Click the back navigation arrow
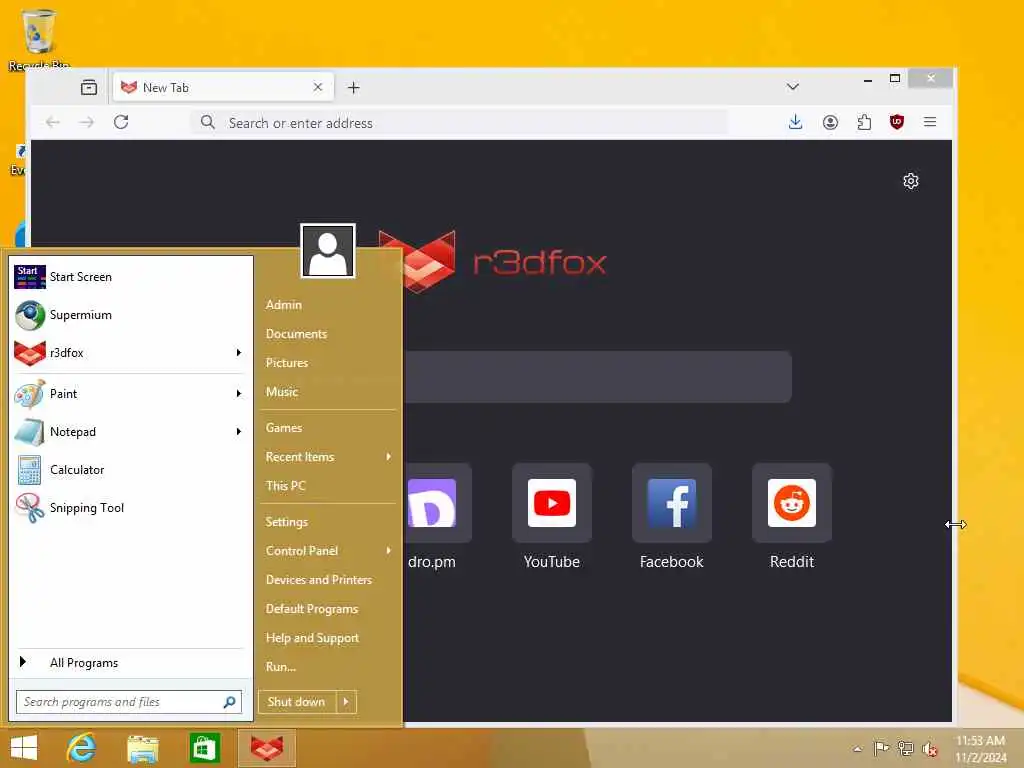The height and width of the screenshot is (768, 1024). coord(53,122)
